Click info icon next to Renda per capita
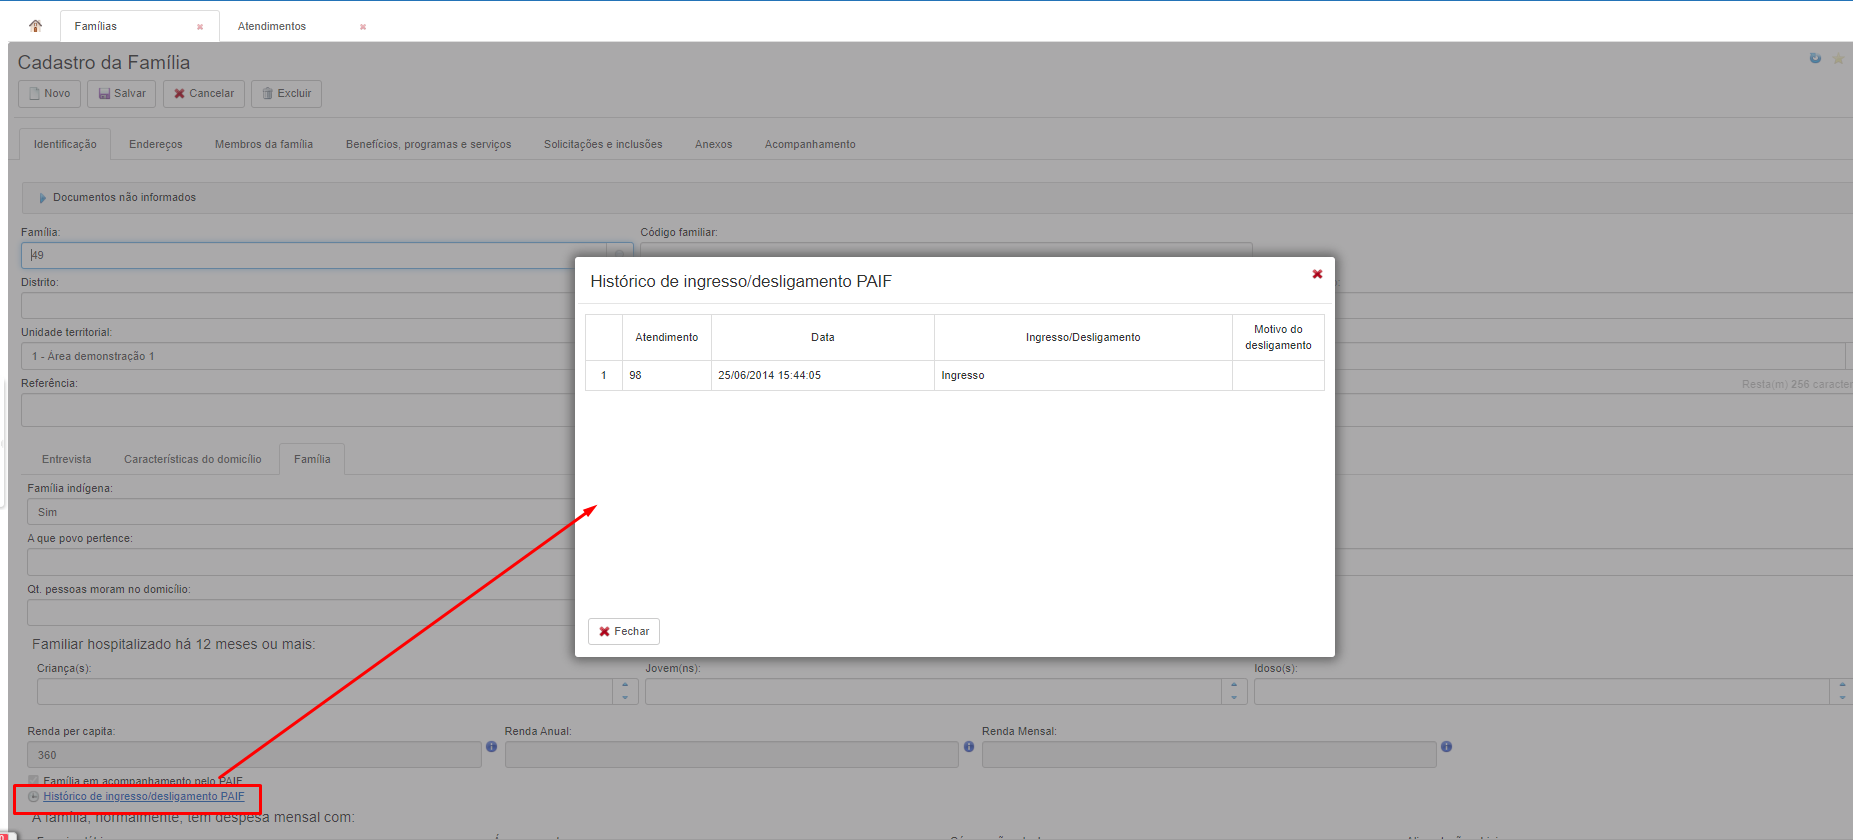The height and width of the screenshot is (840, 1853). point(491,747)
